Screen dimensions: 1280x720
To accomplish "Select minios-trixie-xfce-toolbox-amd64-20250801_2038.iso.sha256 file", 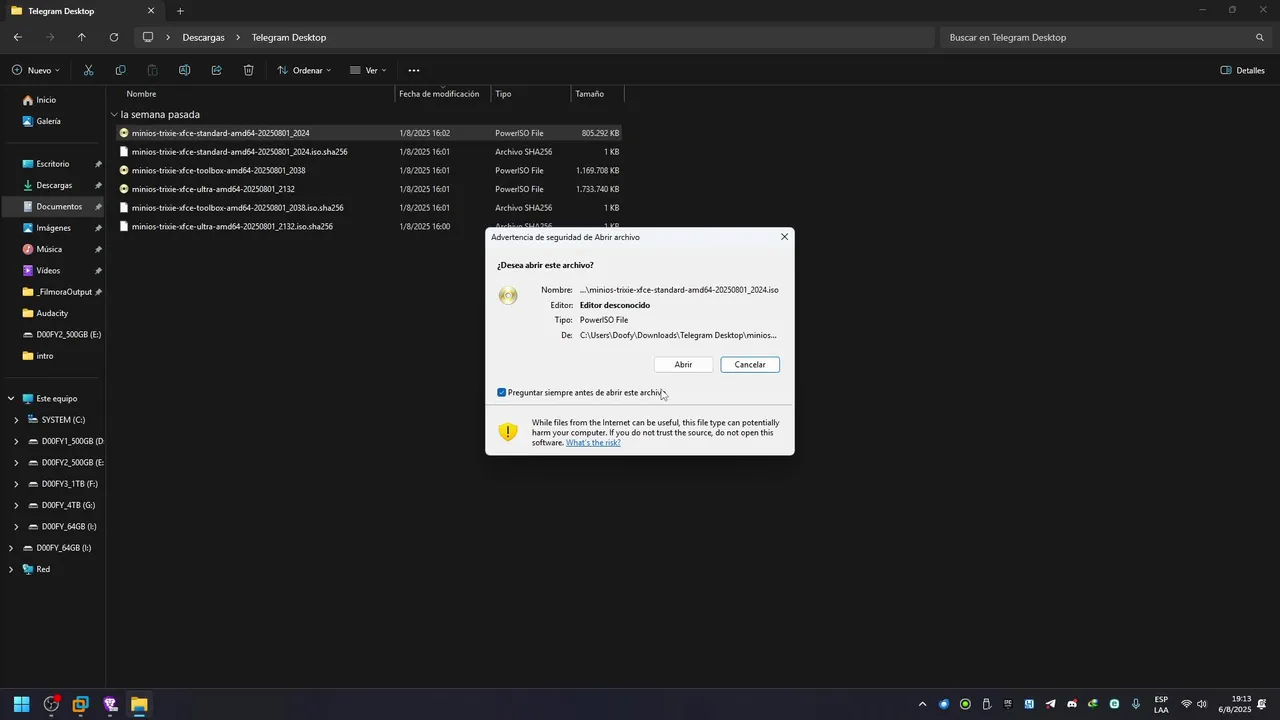I will coord(237,208).
